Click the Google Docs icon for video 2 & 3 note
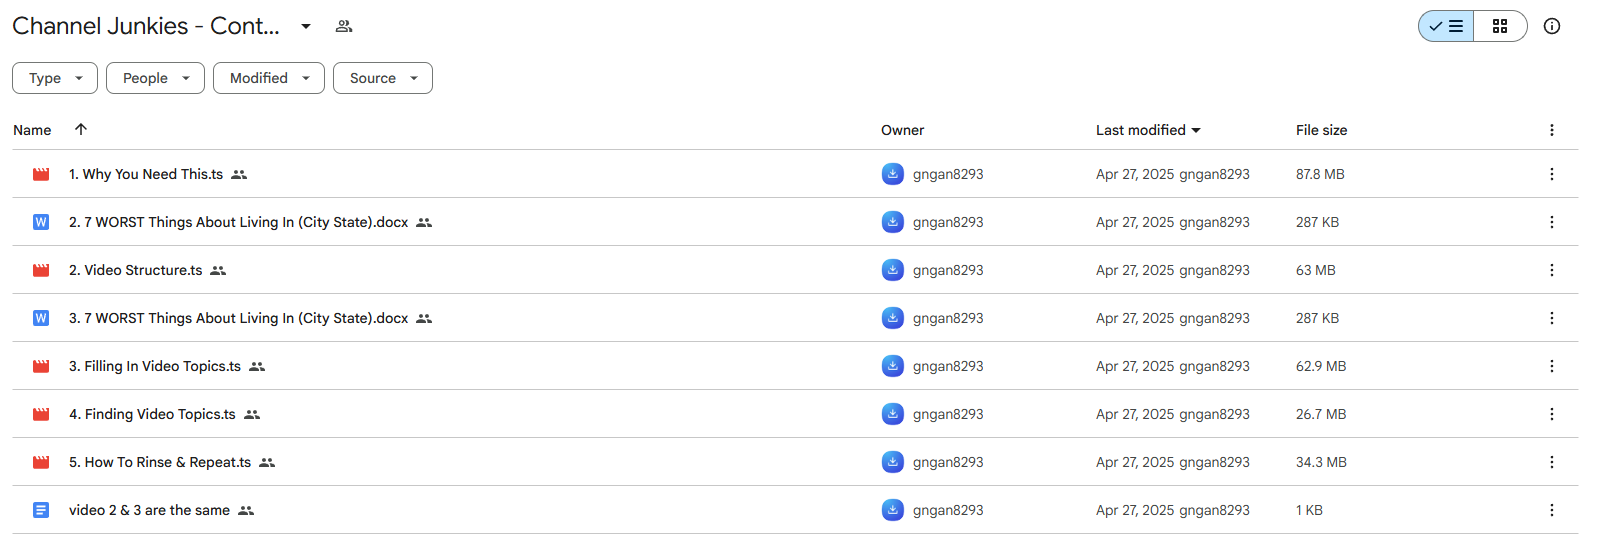The width and height of the screenshot is (1598, 549). (x=41, y=510)
